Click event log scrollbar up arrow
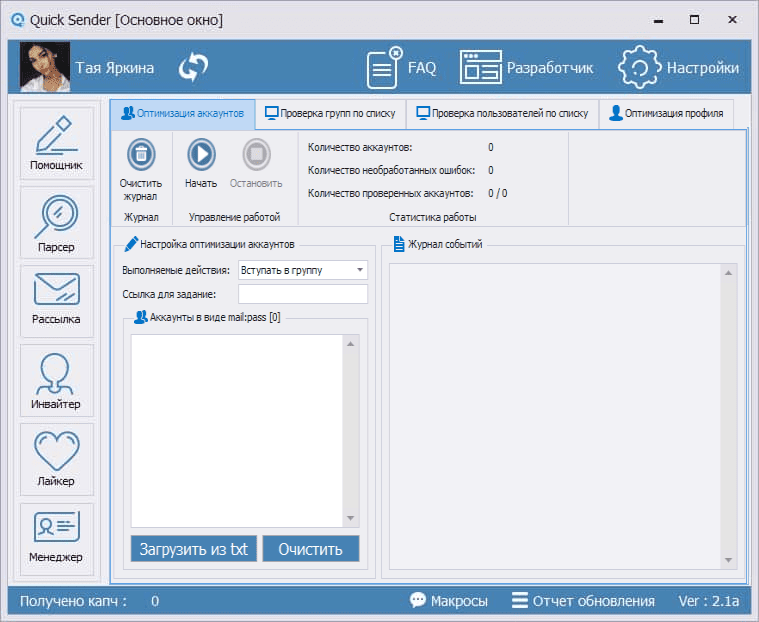The width and height of the screenshot is (759, 622). [x=729, y=273]
